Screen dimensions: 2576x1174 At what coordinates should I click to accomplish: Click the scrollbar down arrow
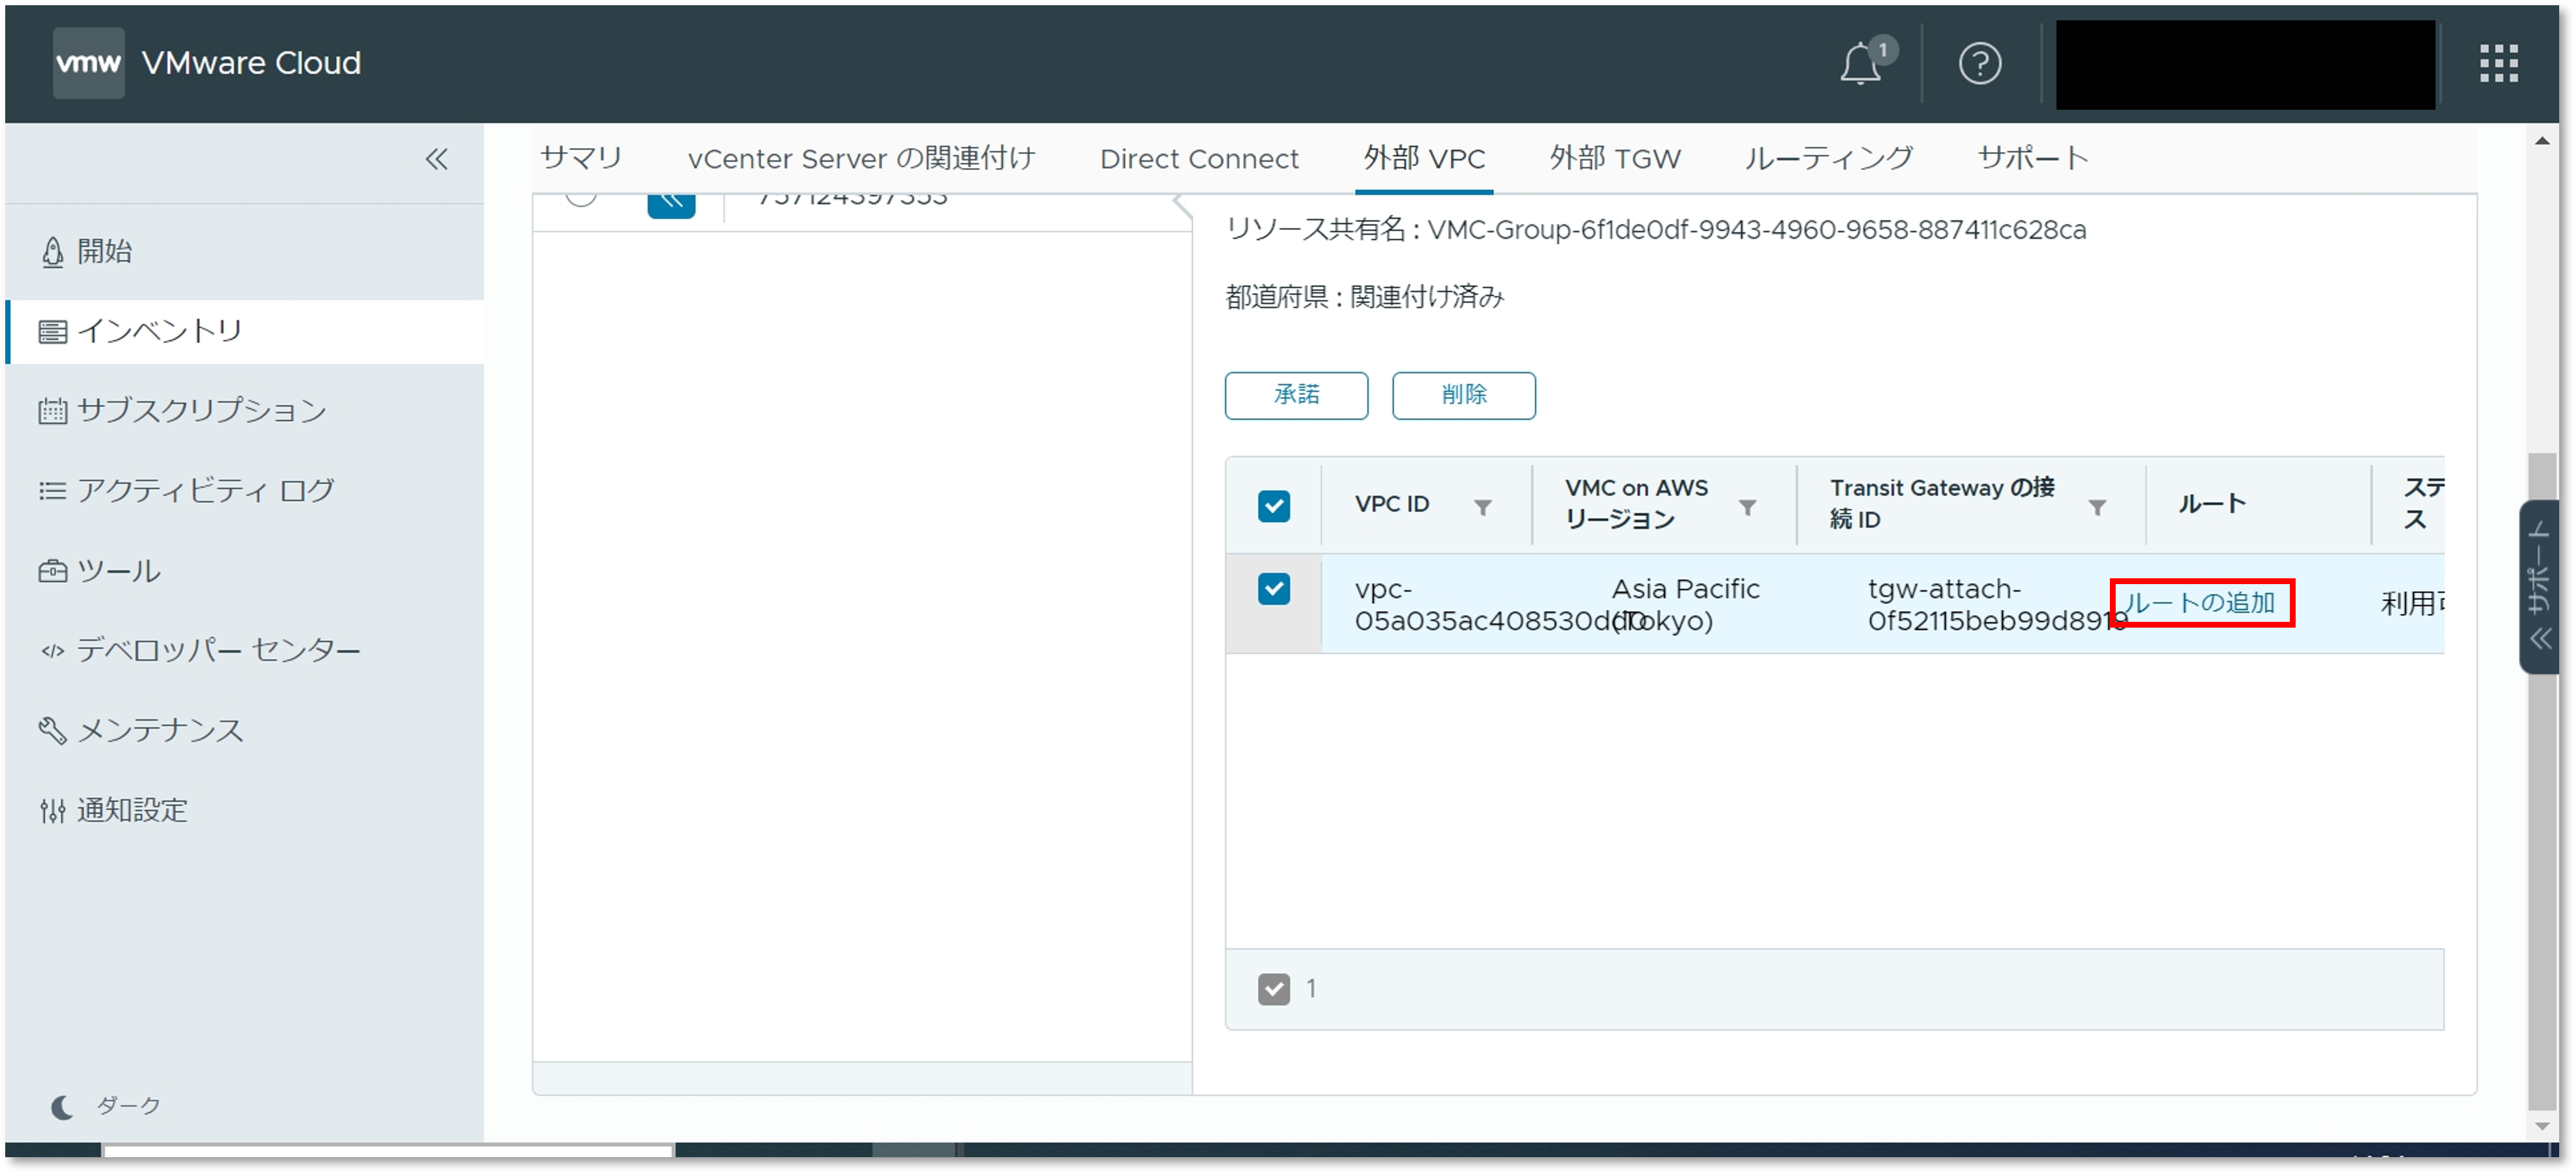tap(2541, 1126)
